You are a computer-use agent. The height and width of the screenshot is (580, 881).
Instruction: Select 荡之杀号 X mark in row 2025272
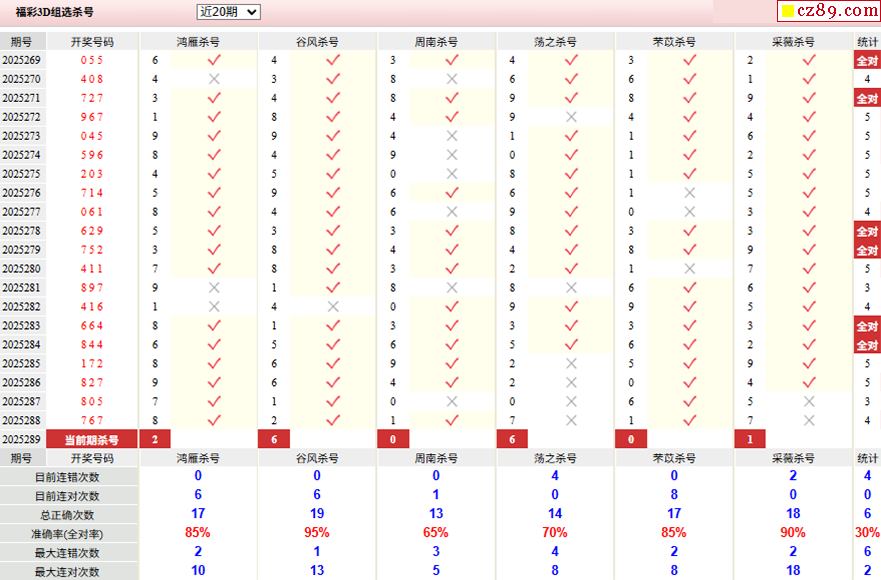pyautogui.click(x=571, y=117)
